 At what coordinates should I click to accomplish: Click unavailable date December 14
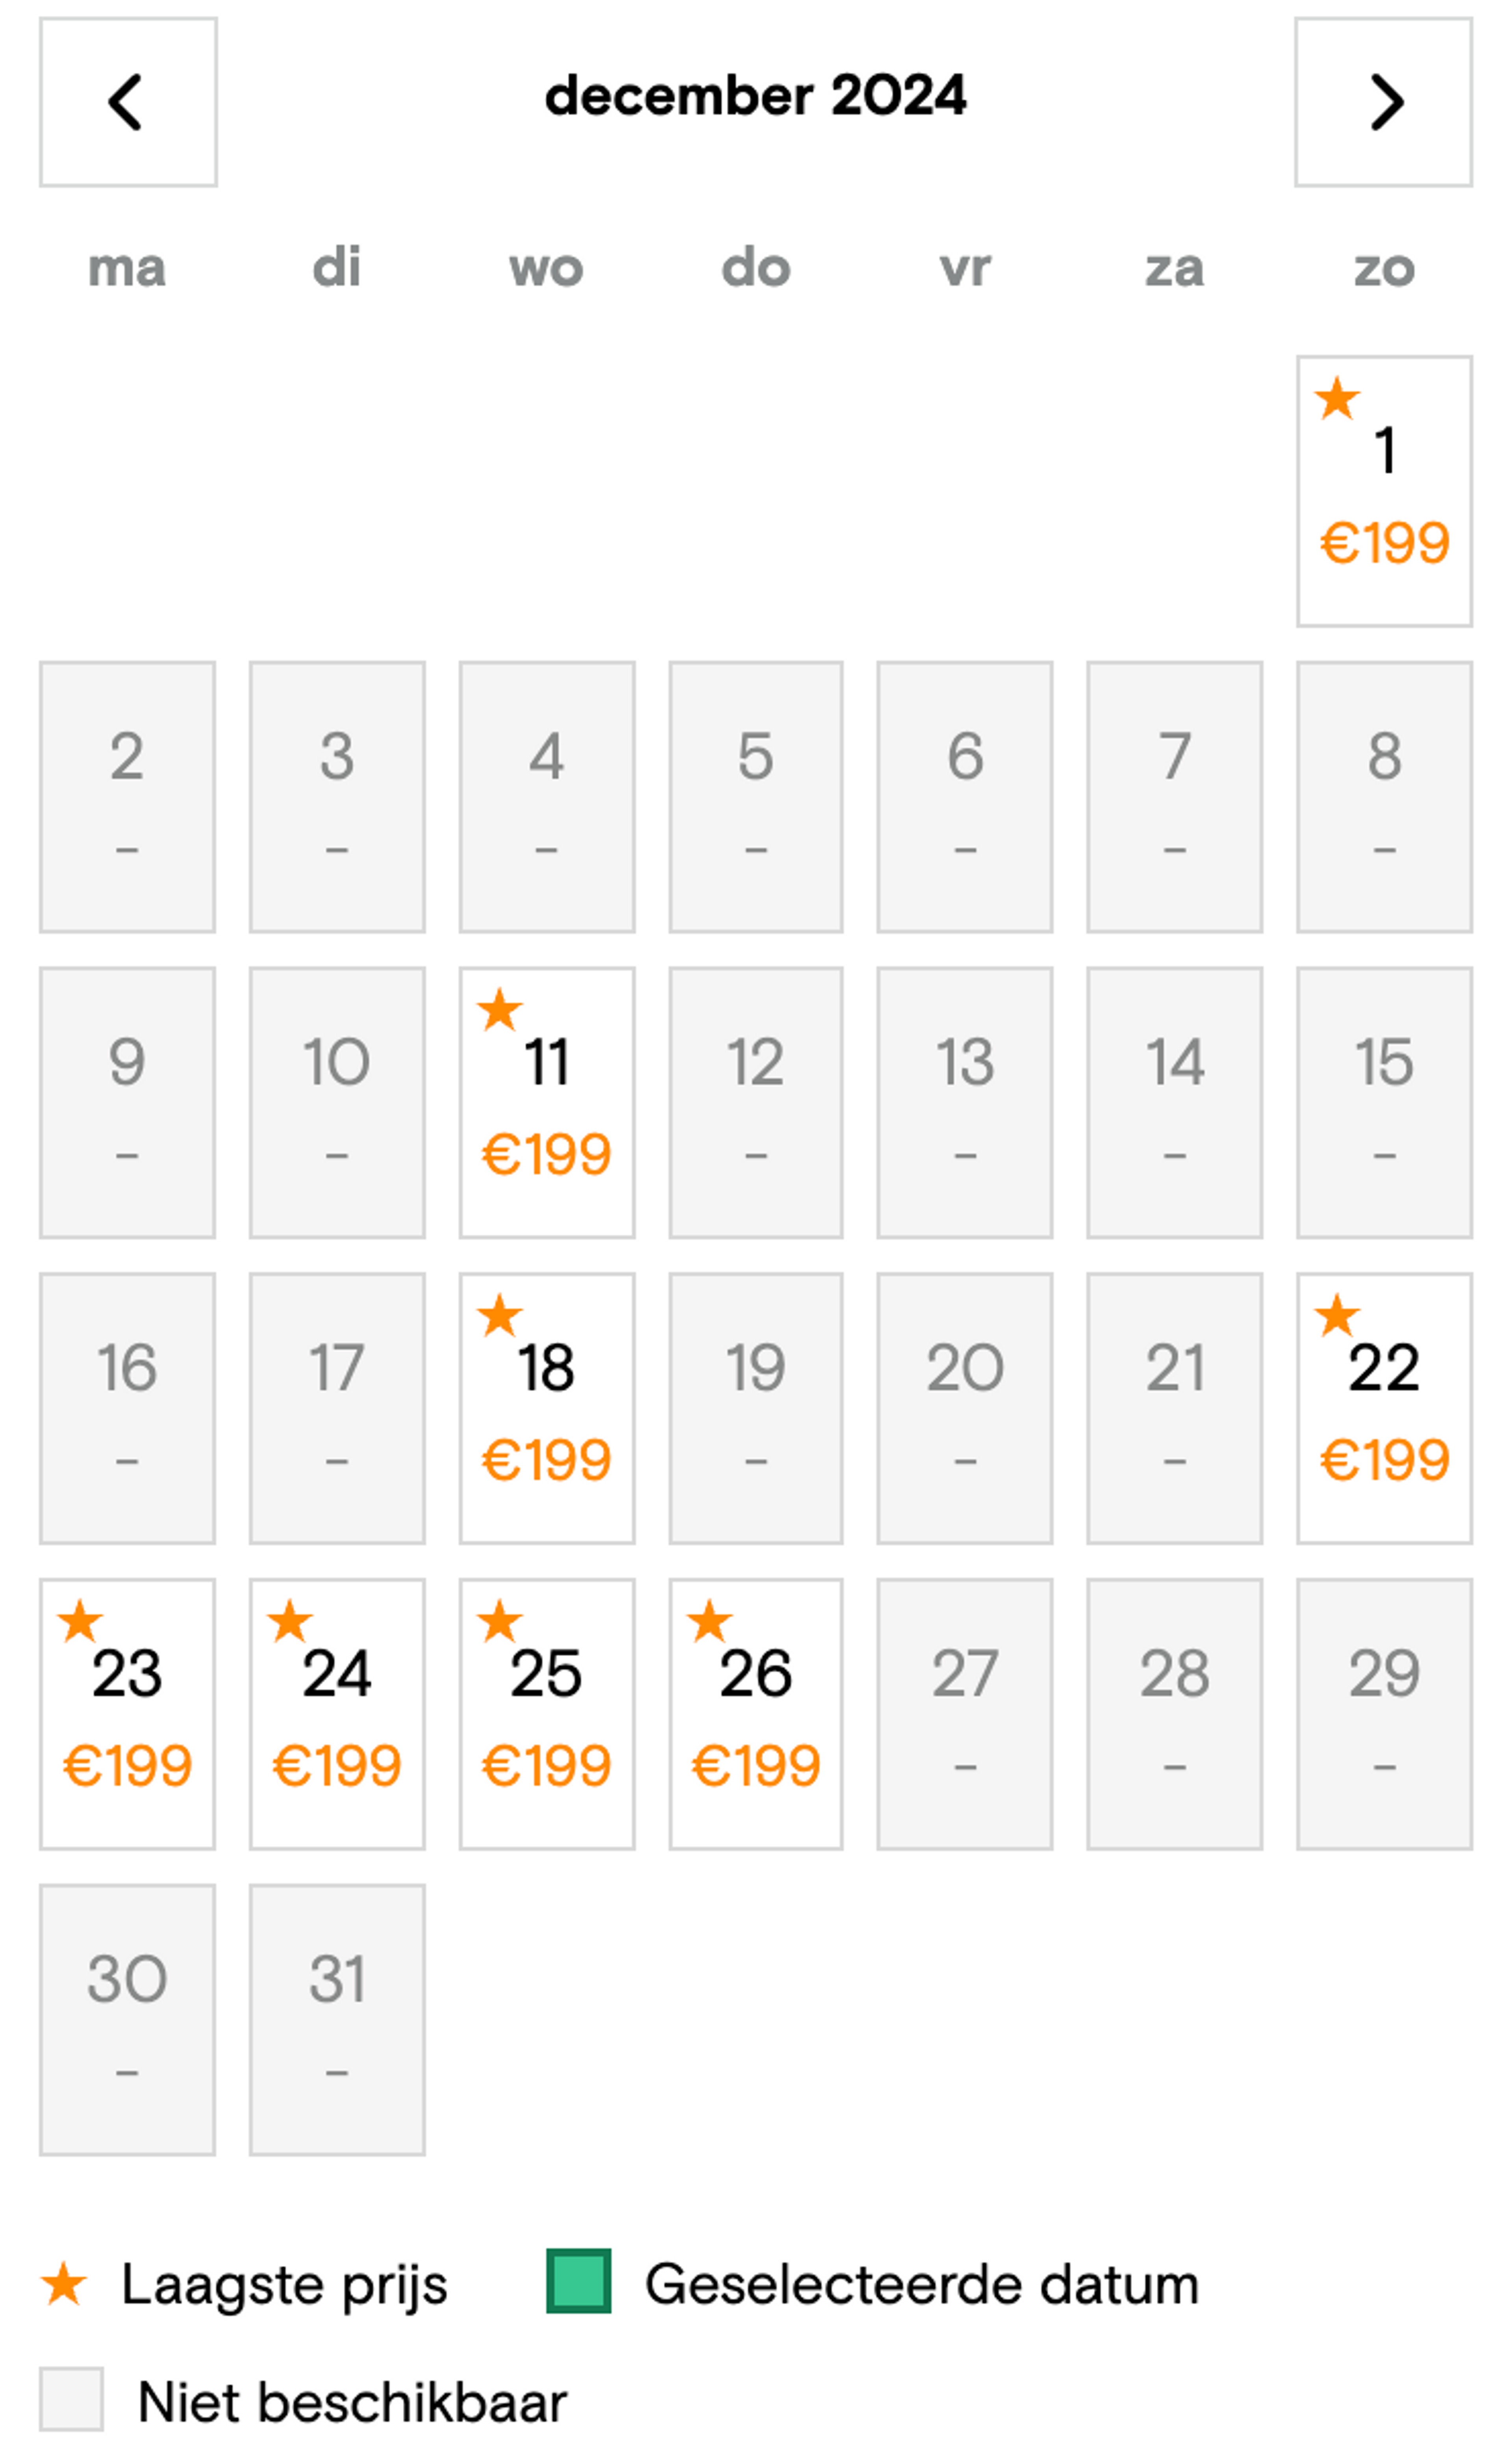click(1174, 1102)
